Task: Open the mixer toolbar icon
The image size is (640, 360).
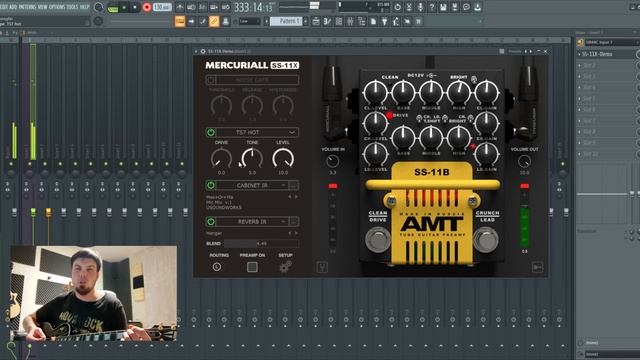Action: point(350,21)
